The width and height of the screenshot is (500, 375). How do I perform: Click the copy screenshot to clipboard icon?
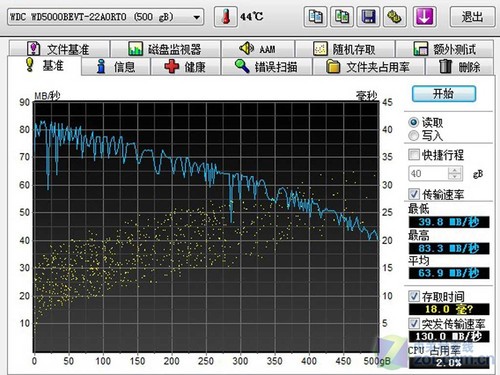click(x=342, y=16)
